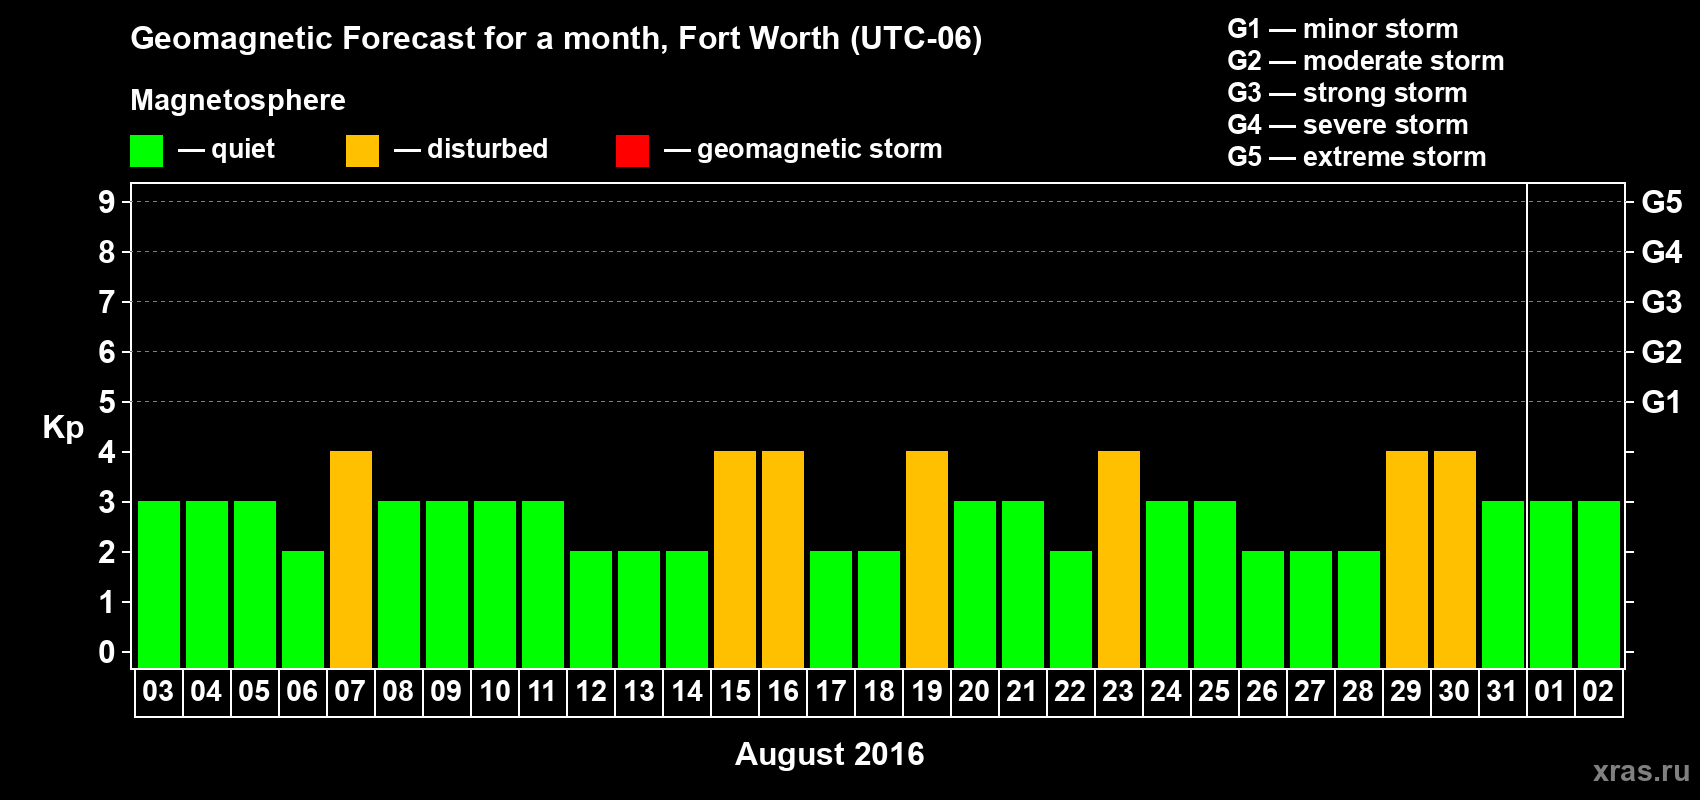Select the orange bar for day 29

coord(1407,559)
